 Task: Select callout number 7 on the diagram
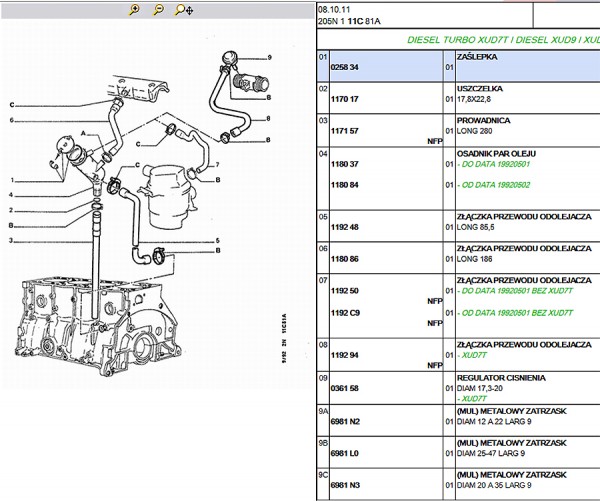tap(217, 164)
